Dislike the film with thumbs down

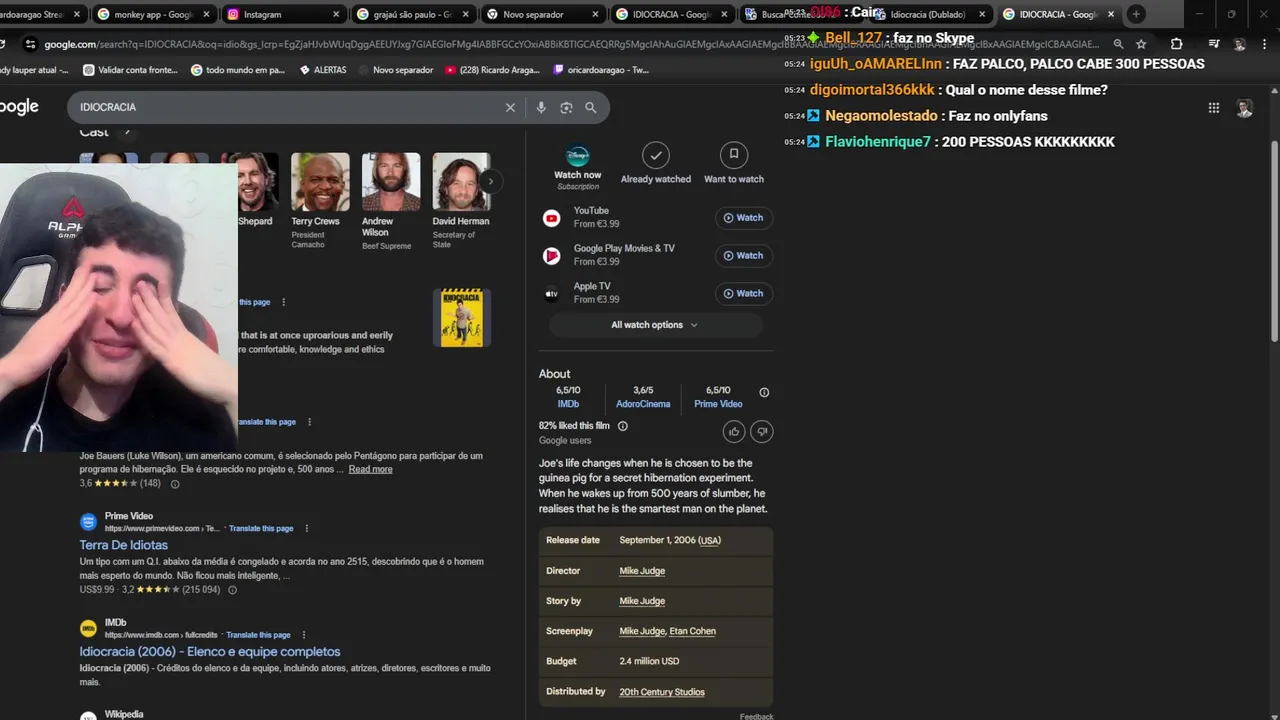coord(762,431)
